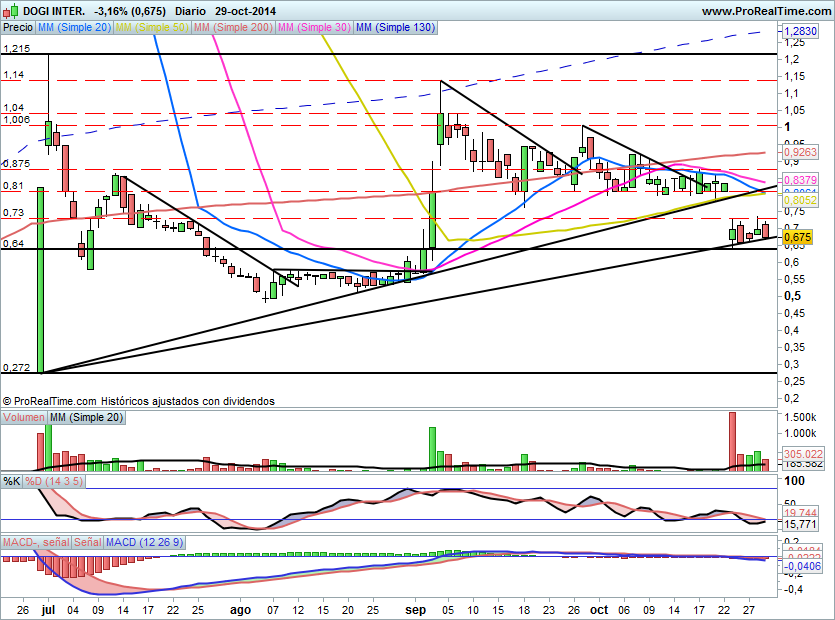835x620 pixels.
Task: Click the Volumen panel label
Action: (24, 417)
